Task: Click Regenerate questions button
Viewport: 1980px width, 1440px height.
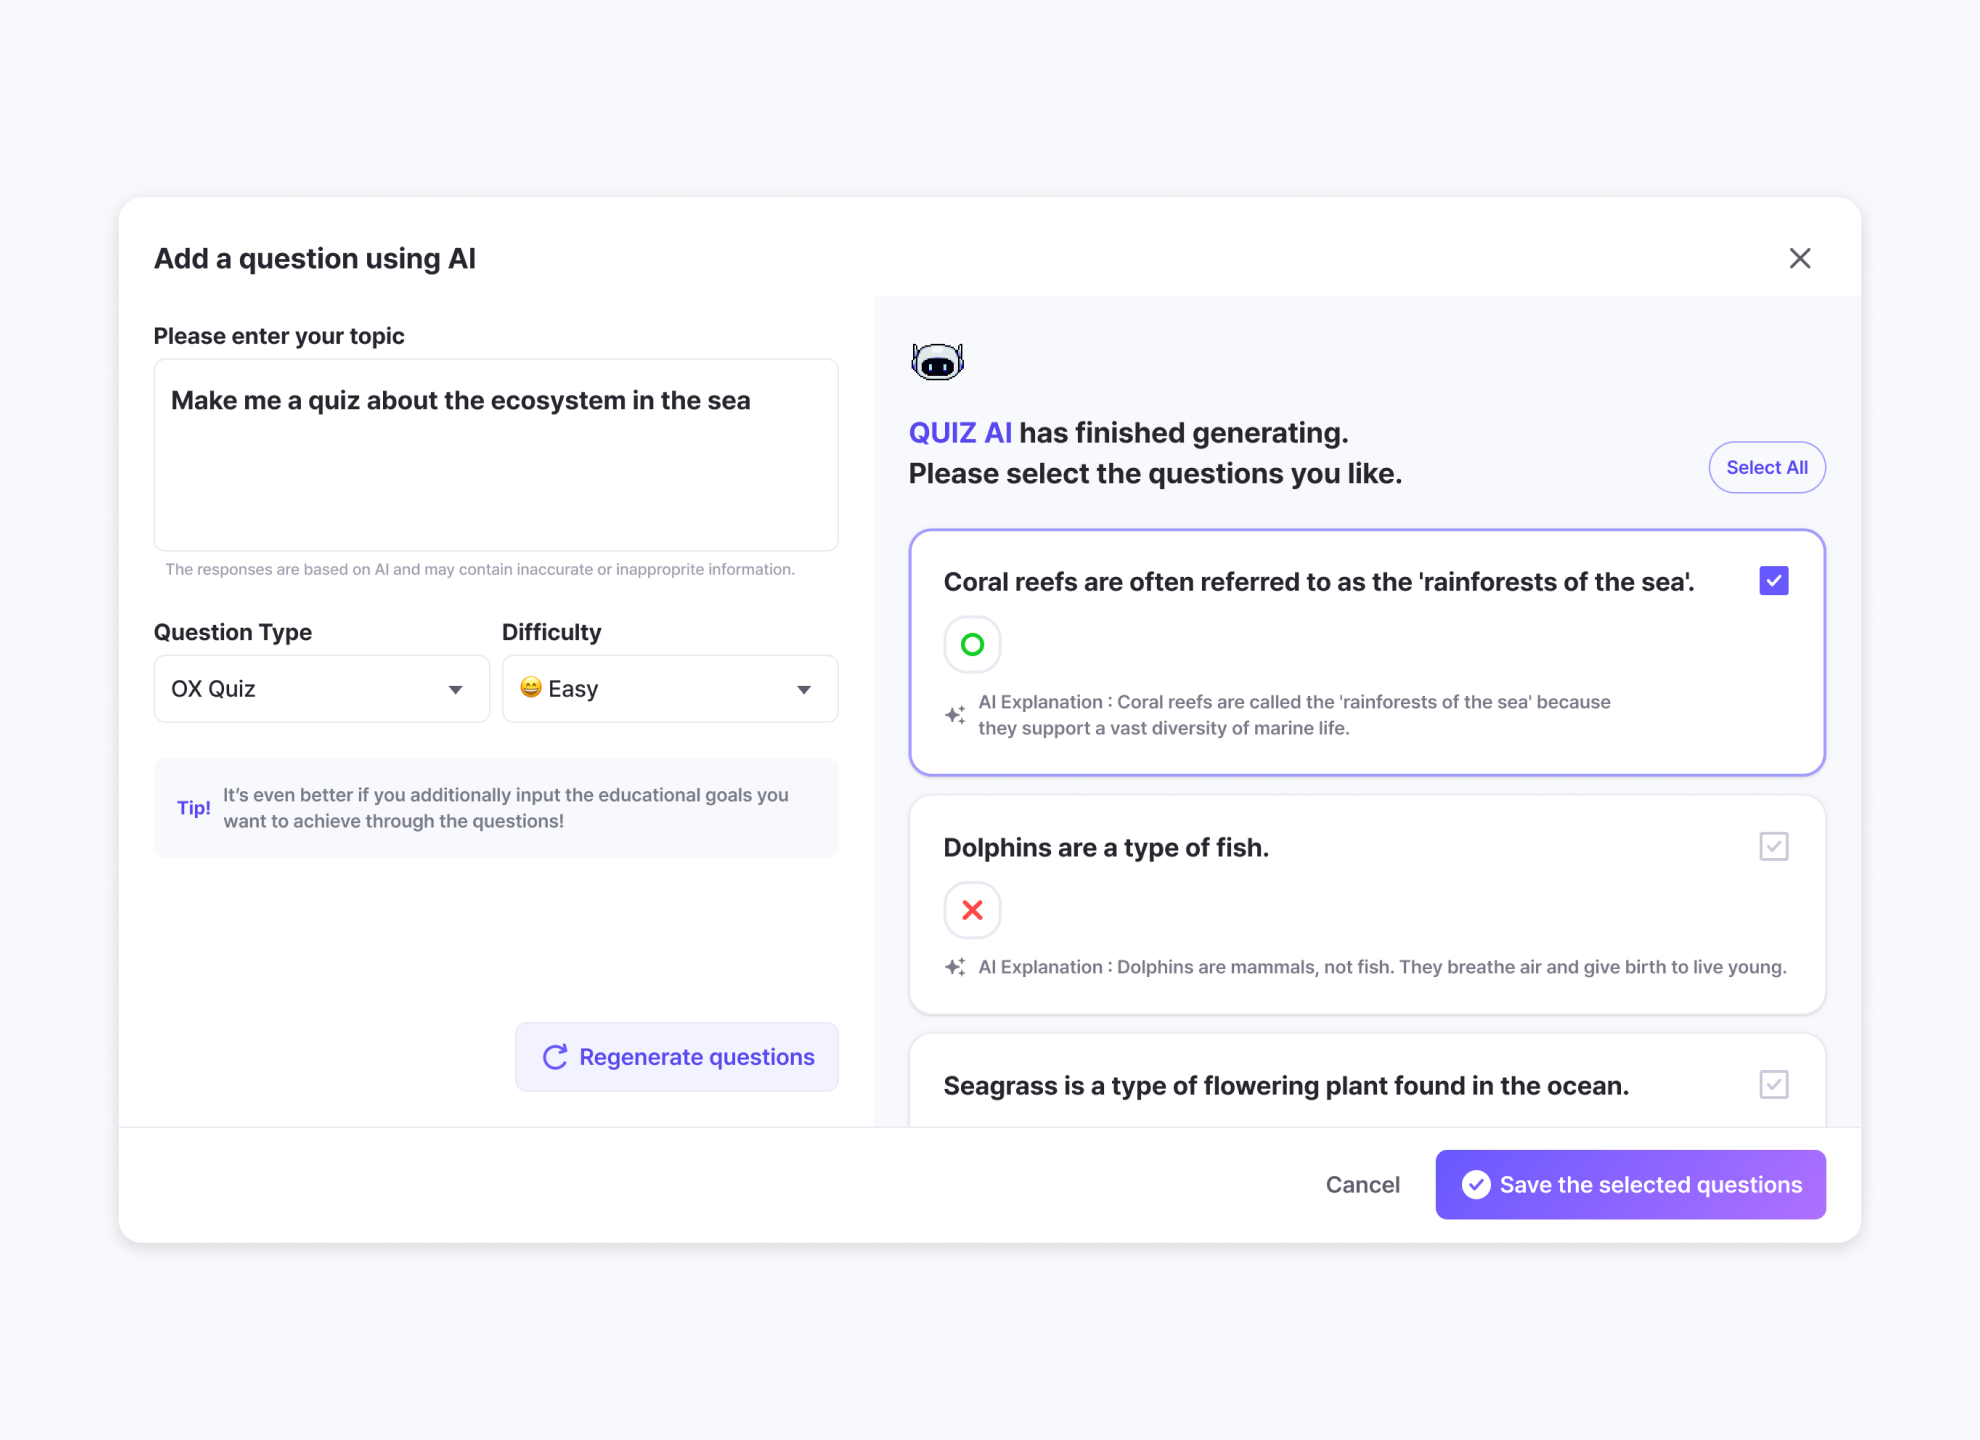Action: [677, 1057]
